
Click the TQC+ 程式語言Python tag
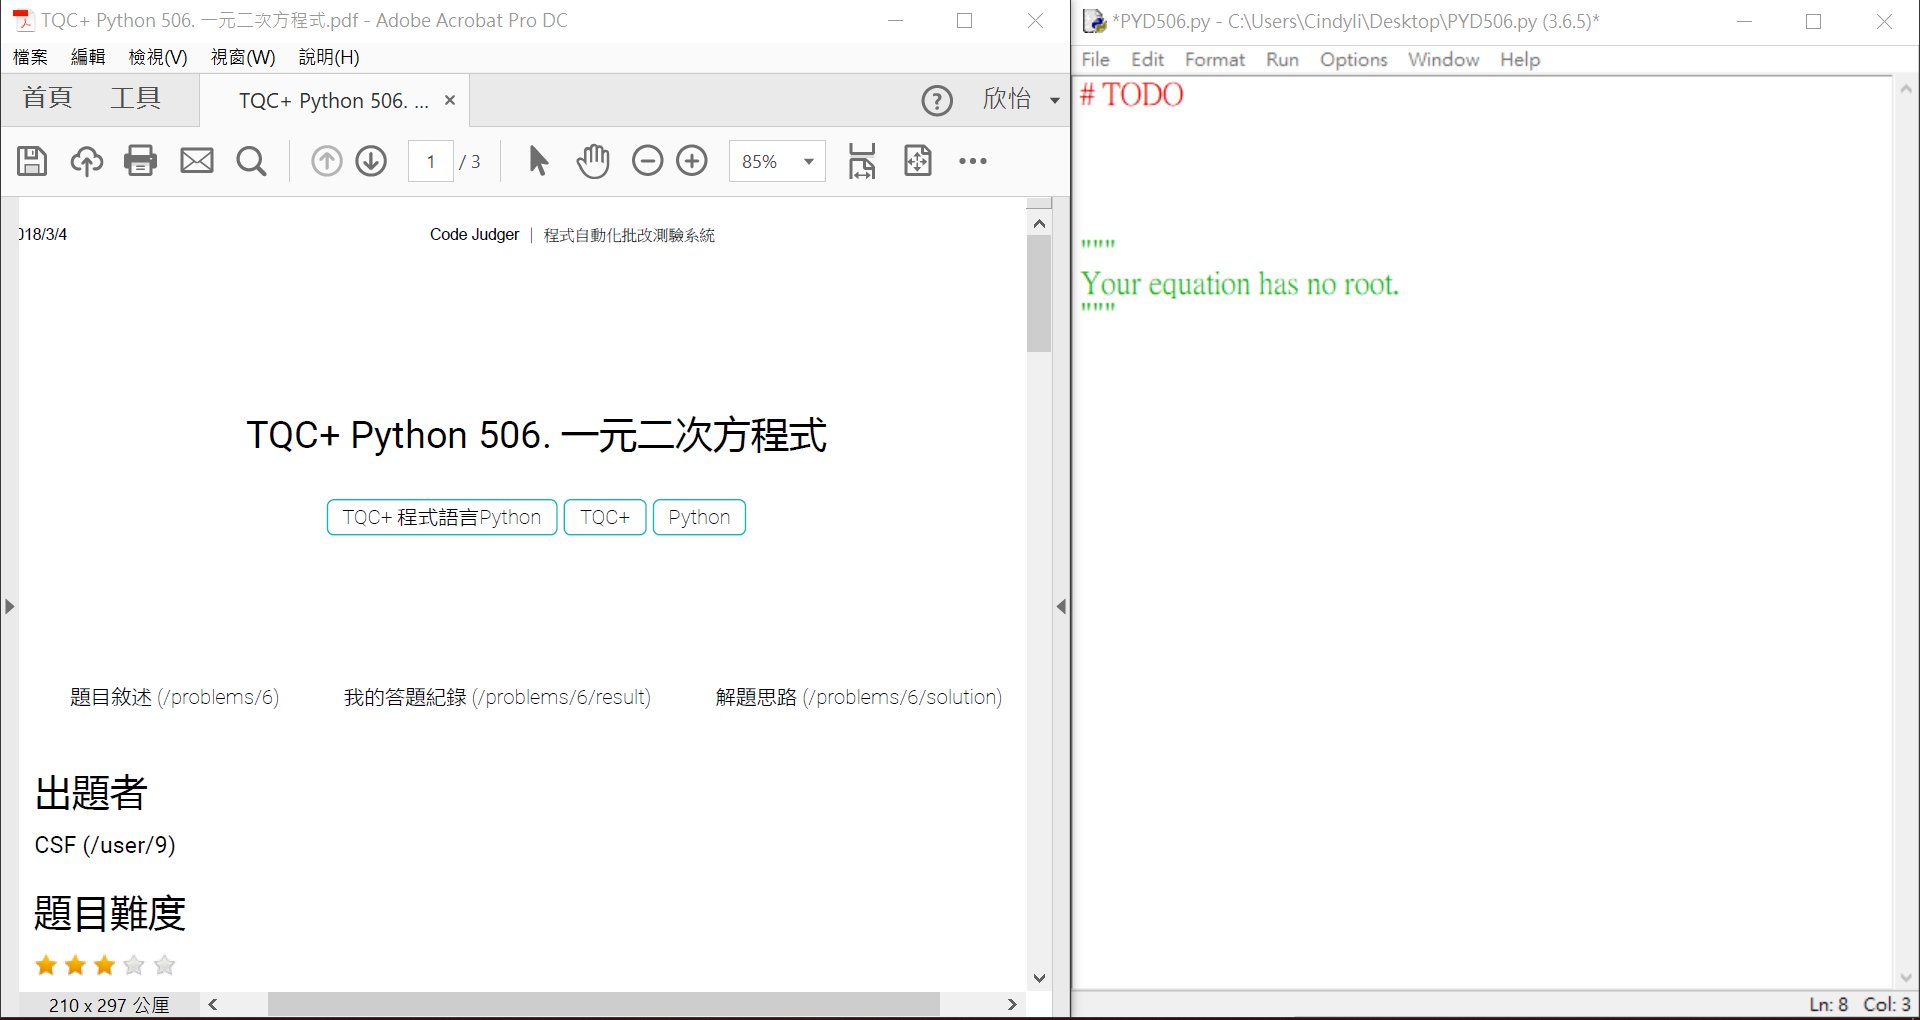[x=442, y=517]
